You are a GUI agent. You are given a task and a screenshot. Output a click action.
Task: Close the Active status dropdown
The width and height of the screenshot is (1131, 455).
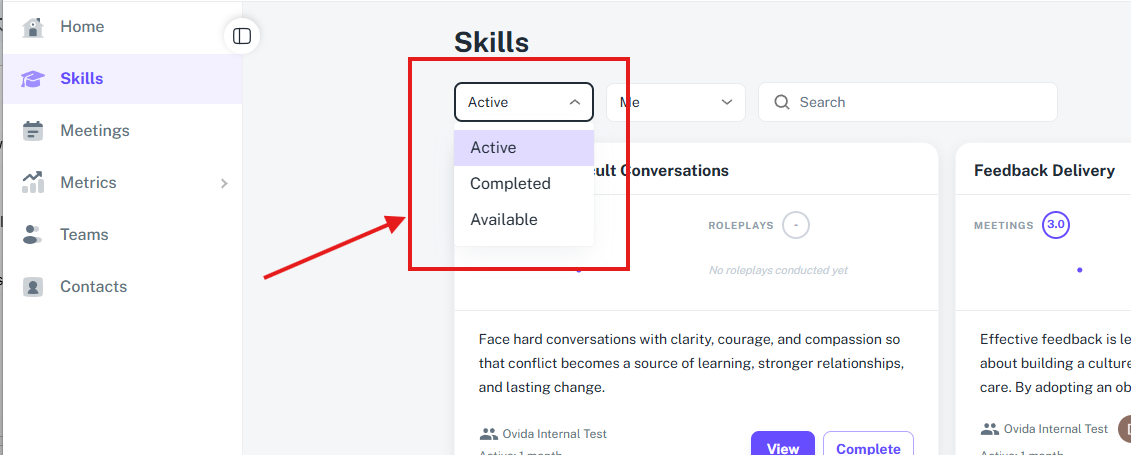[x=524, y=102]
